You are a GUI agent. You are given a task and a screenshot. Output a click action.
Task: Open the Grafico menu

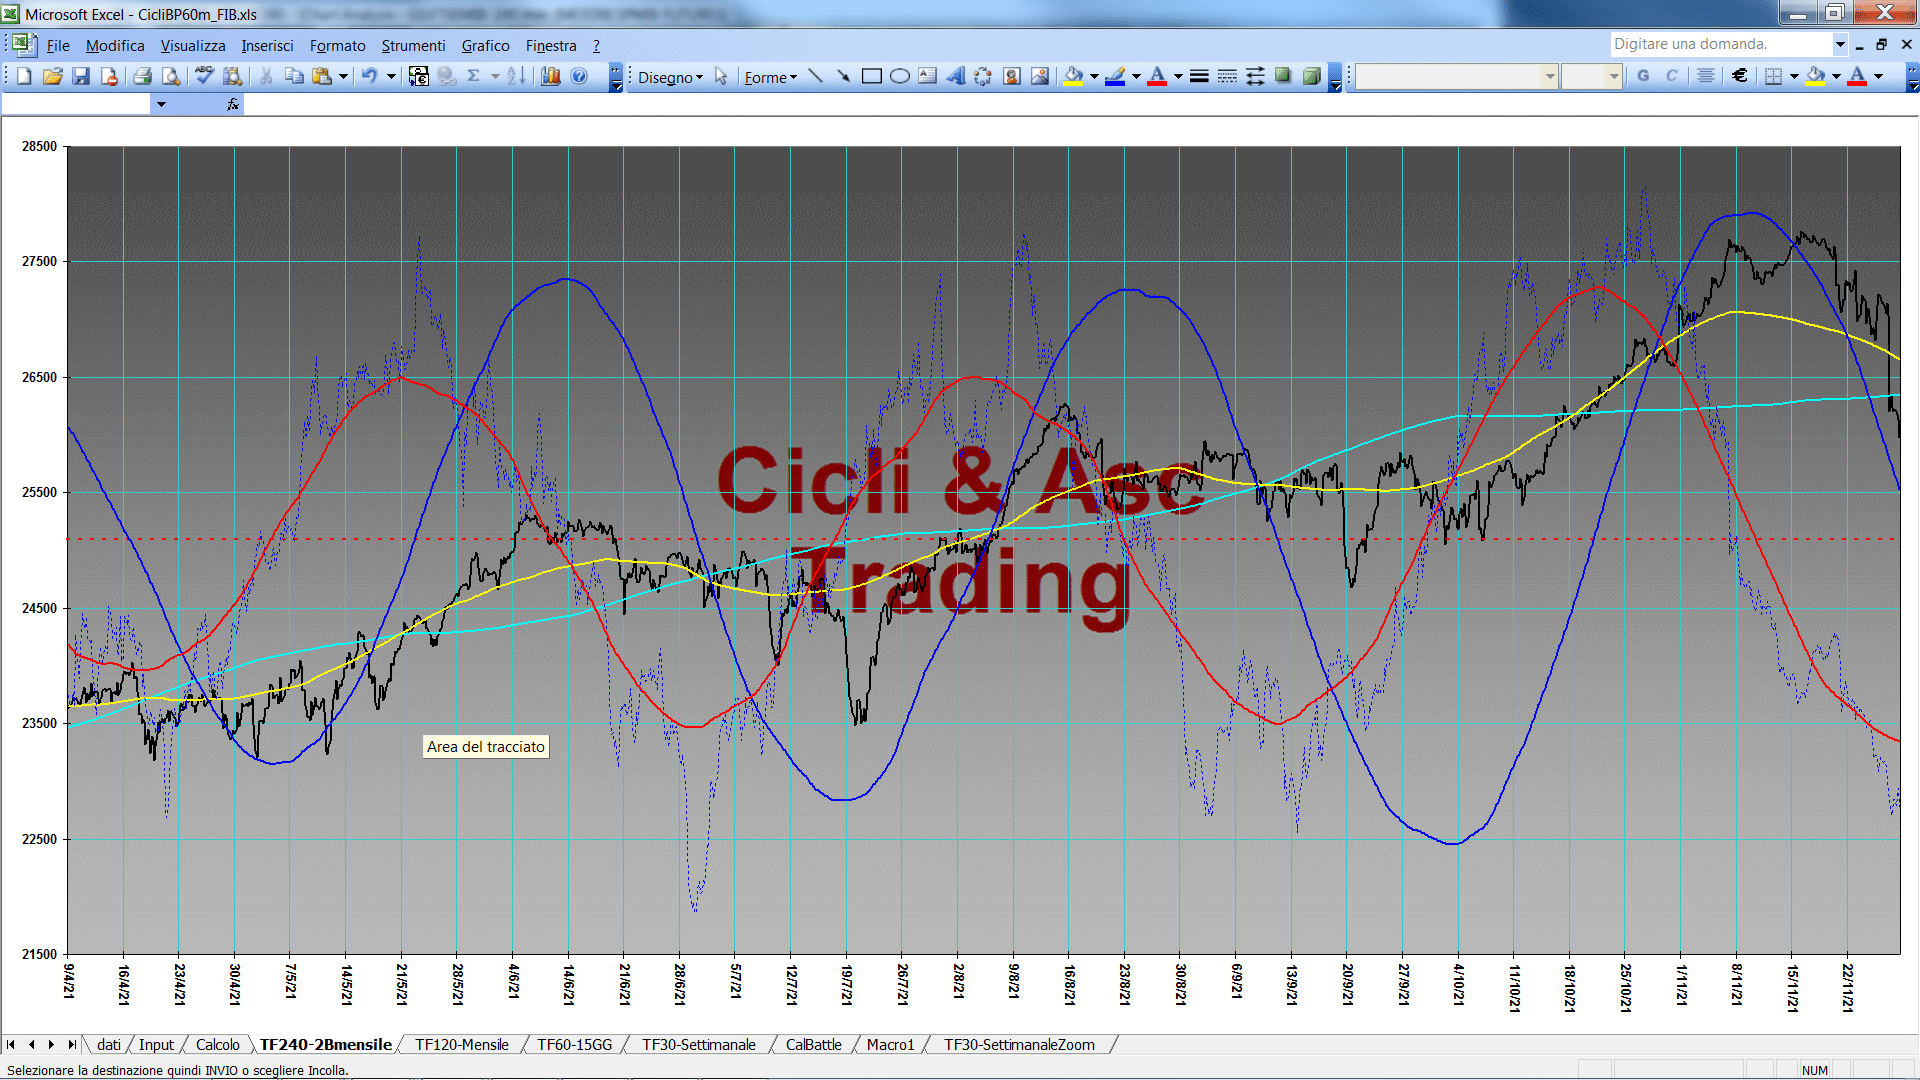[x=485, y=45]
